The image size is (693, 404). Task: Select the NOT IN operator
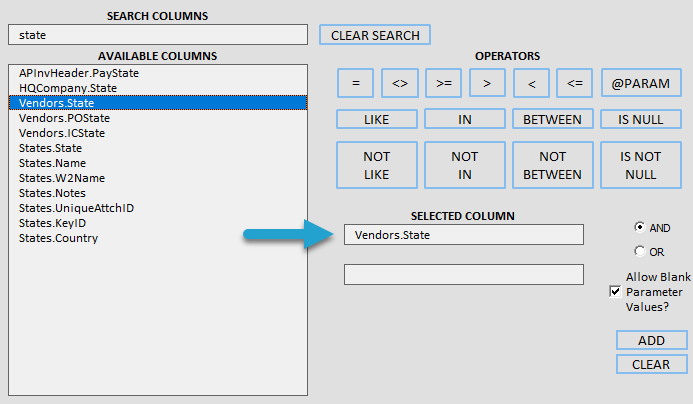465,165
